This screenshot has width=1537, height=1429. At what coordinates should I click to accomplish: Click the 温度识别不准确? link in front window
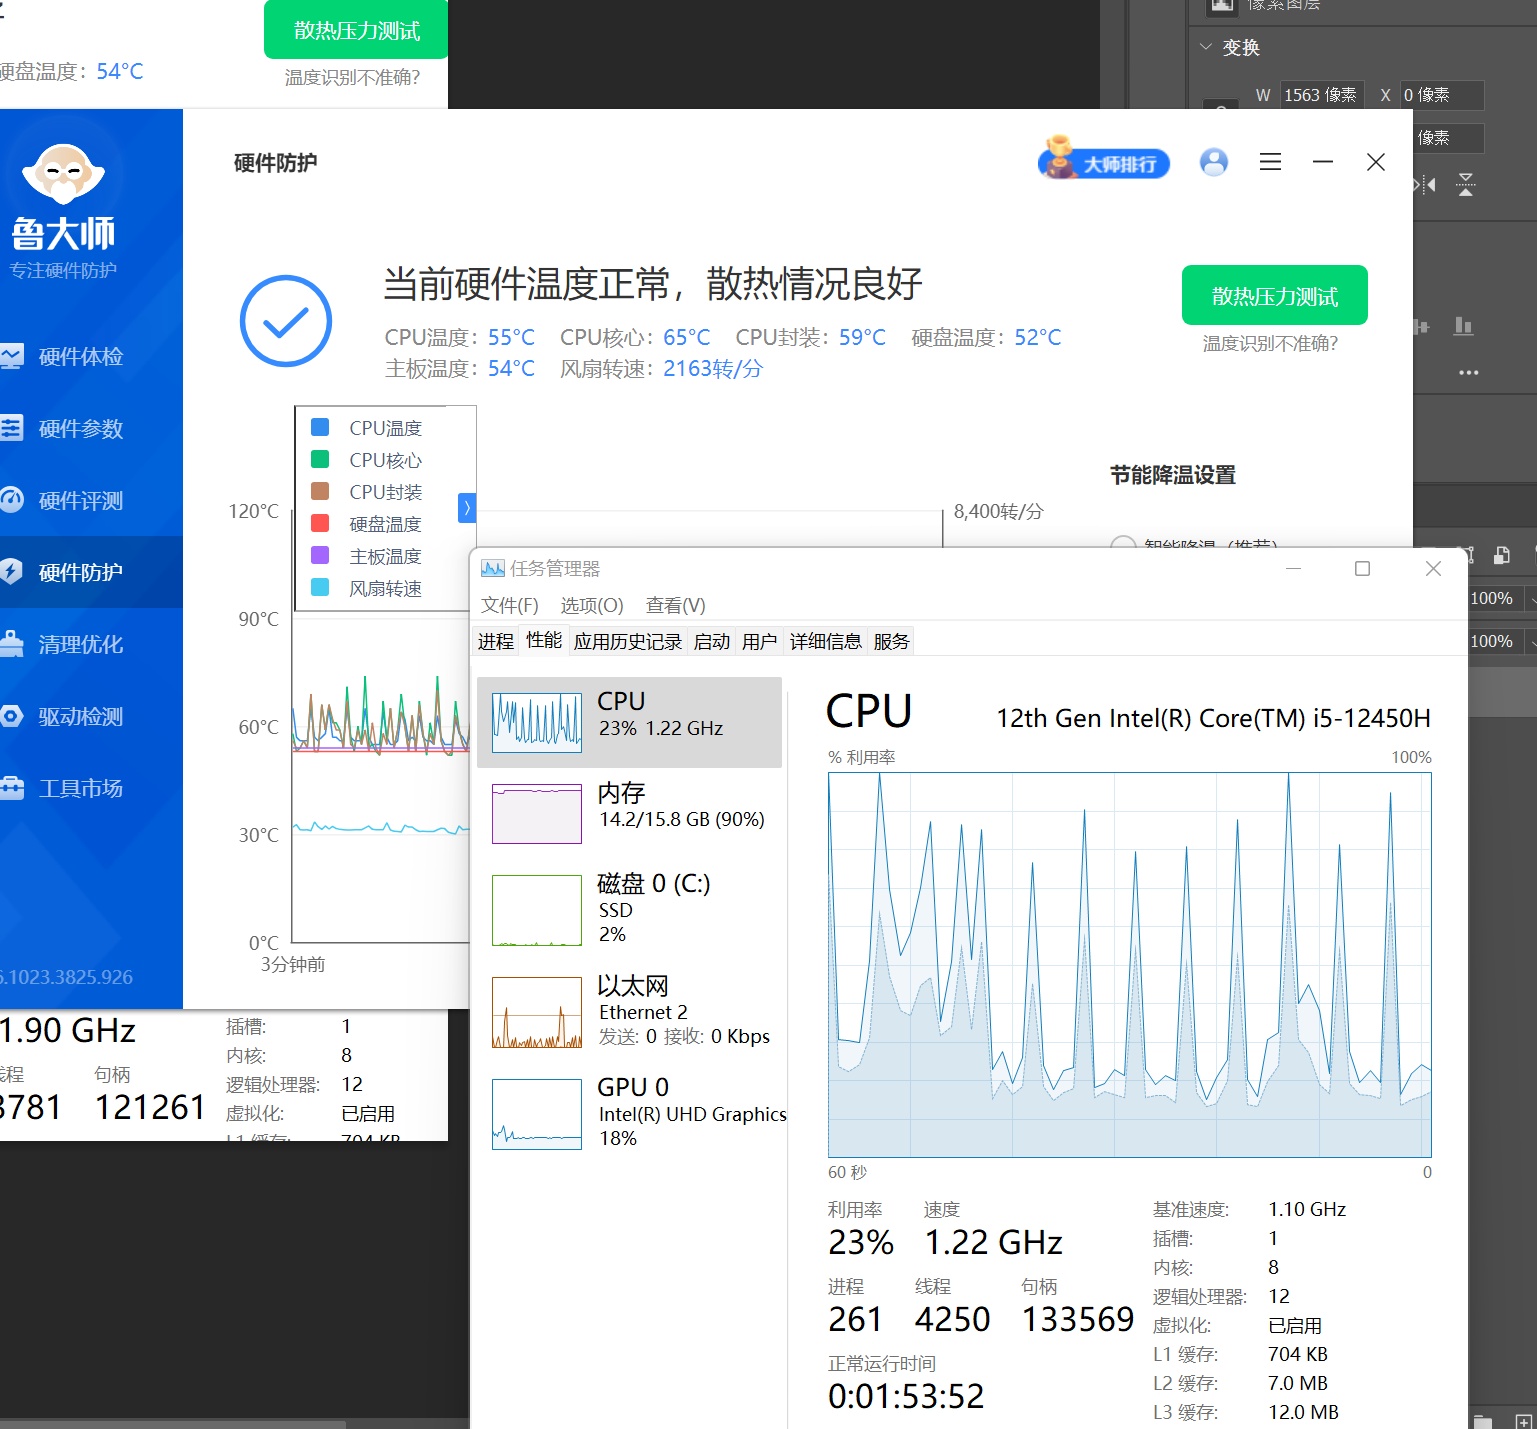coord(1270,344)
